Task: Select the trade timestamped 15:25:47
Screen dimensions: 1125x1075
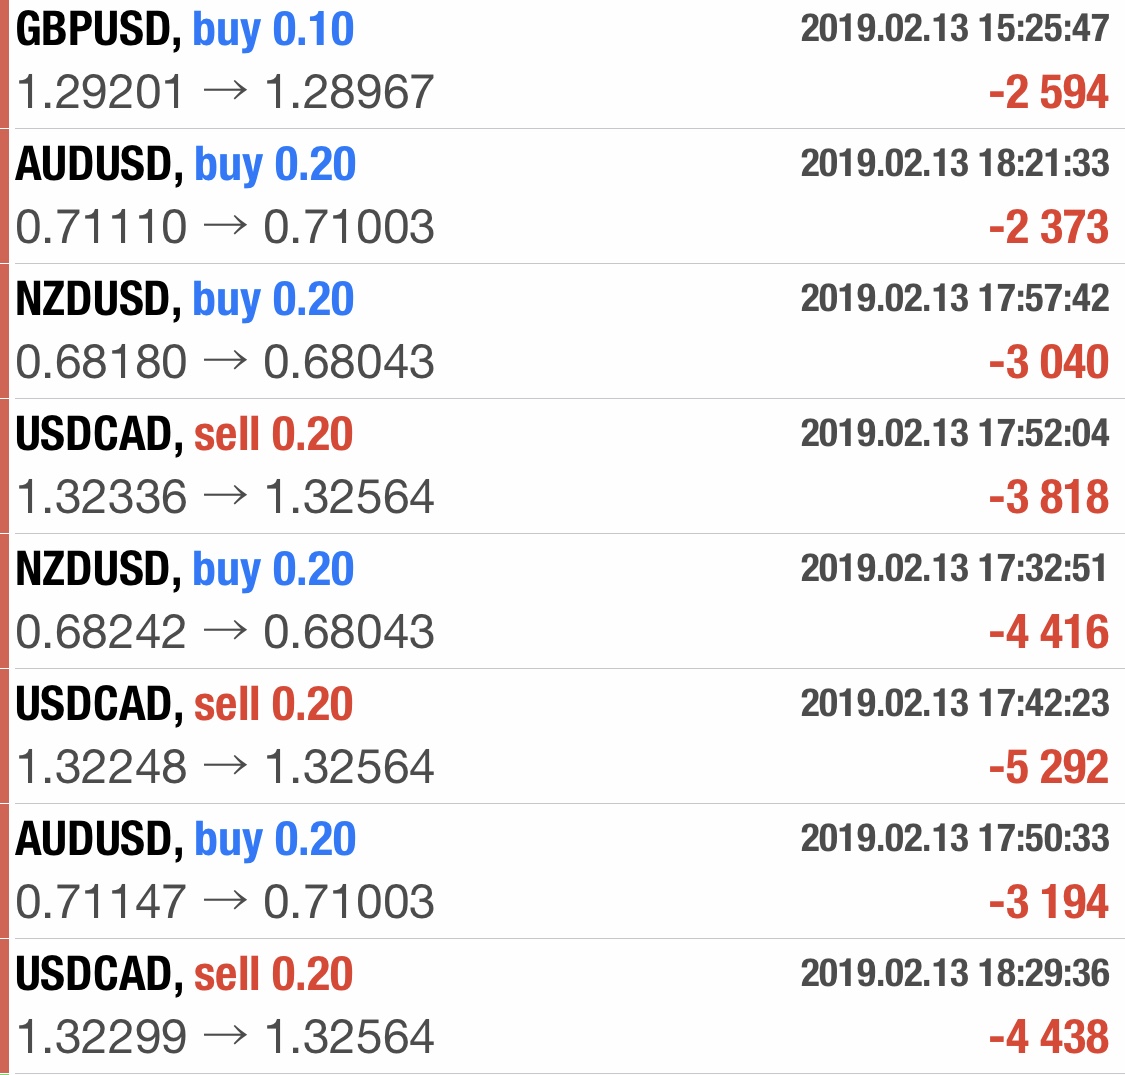Action: tap(954, 28)
